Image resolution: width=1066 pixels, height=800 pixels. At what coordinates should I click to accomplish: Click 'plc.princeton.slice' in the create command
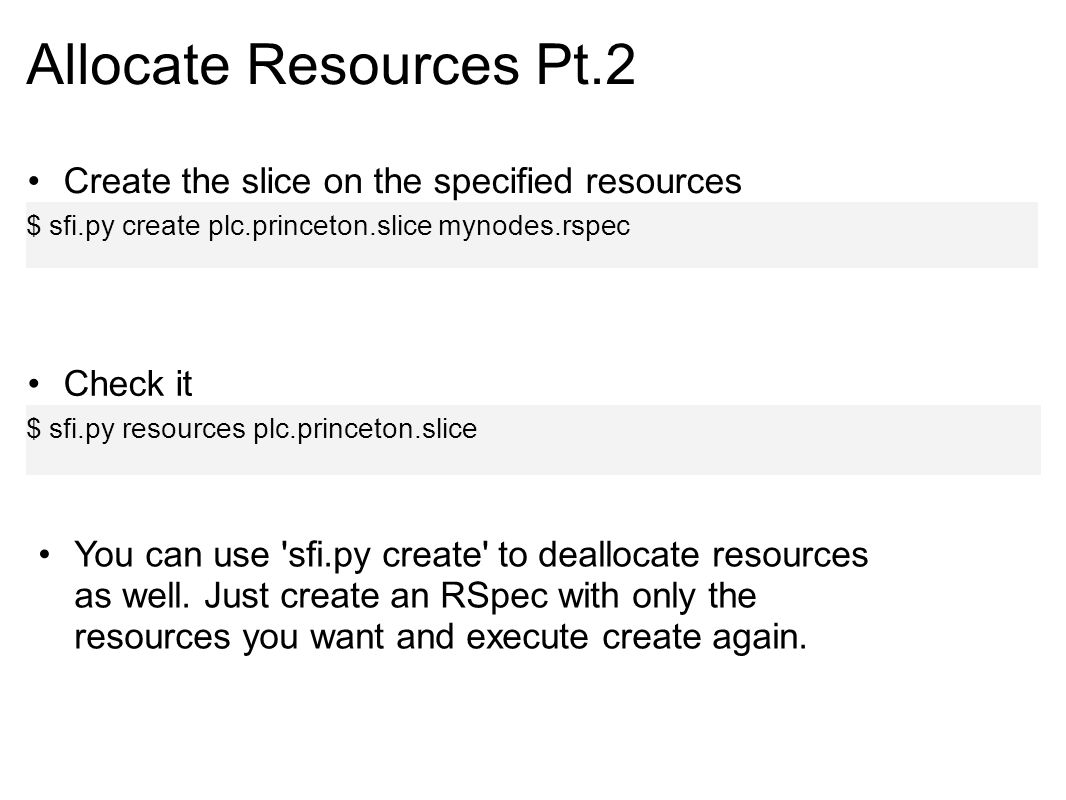[x=320, y=226]
